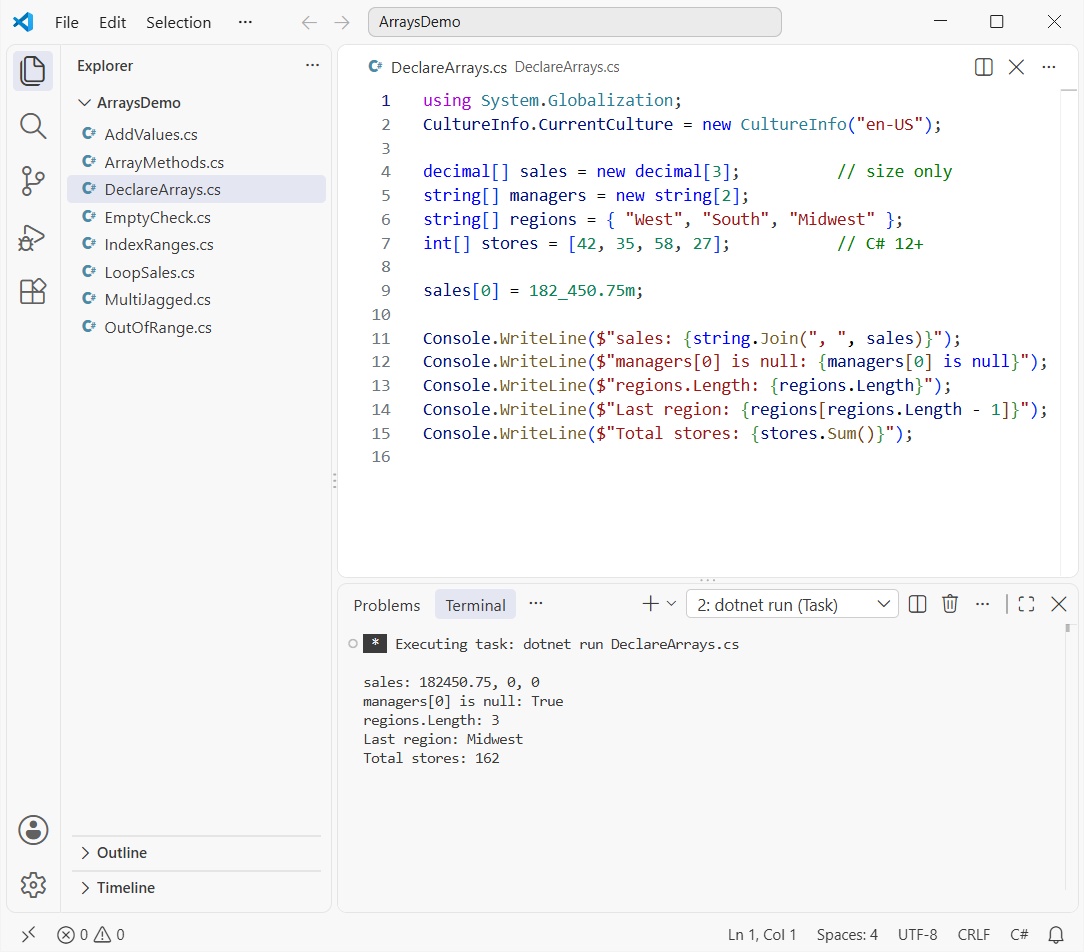Close the terminal panel
Viewport: 1084px width, 952px height.
coord(1058,604)
